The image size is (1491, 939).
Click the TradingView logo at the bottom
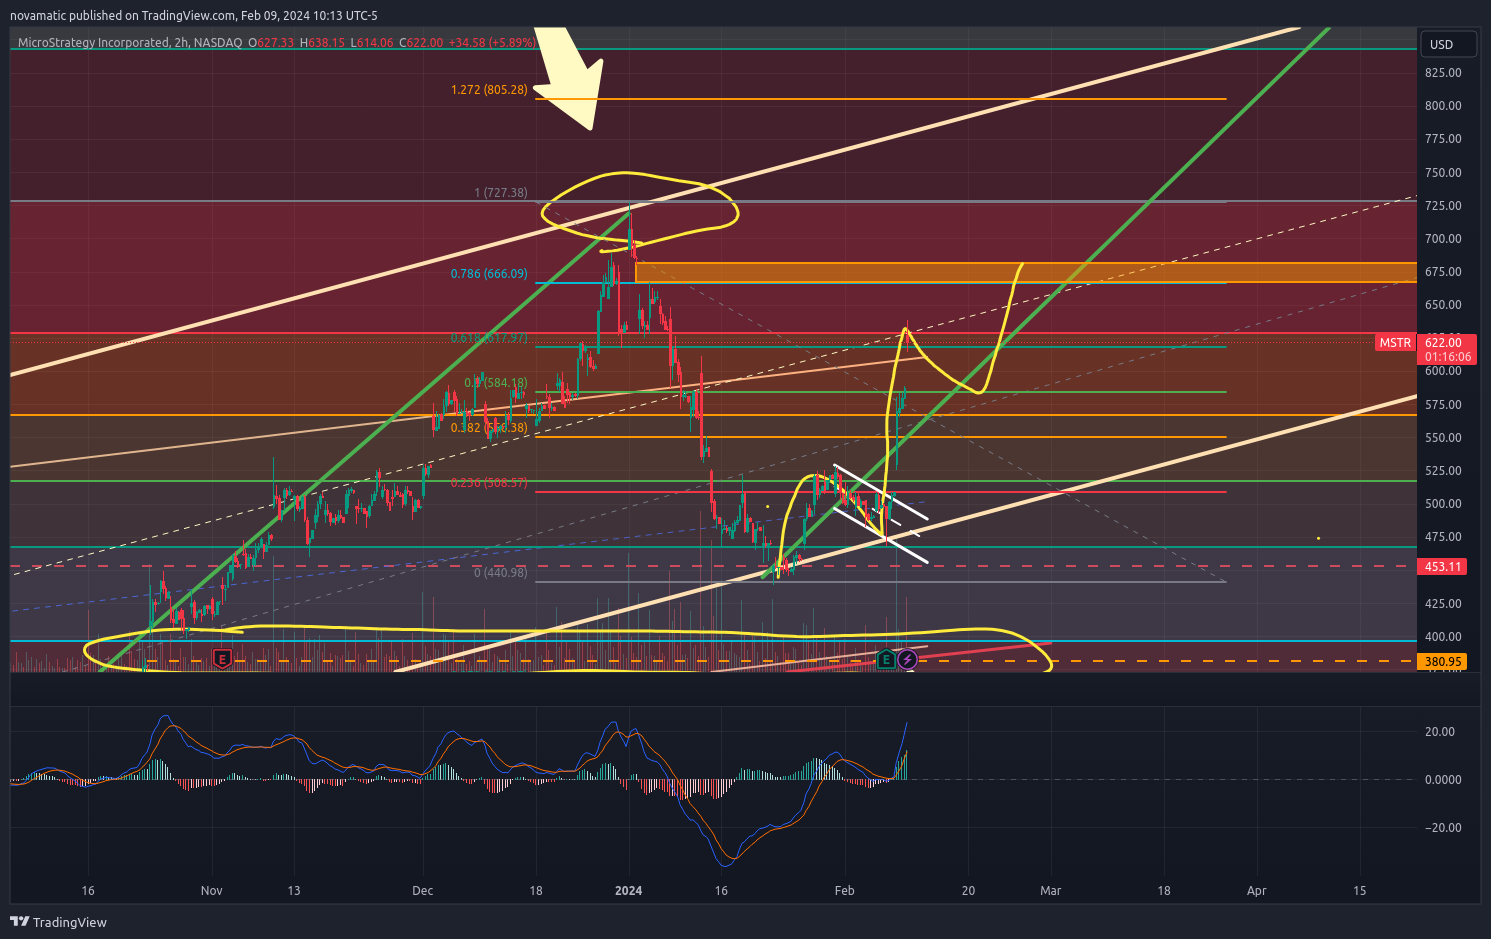58,922
